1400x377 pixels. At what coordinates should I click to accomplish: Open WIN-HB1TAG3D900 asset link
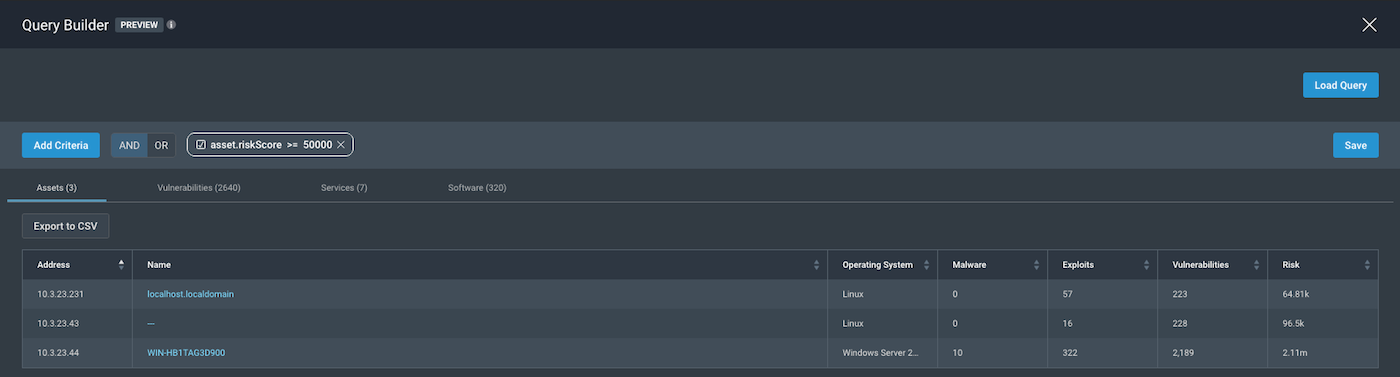[186, 352]
